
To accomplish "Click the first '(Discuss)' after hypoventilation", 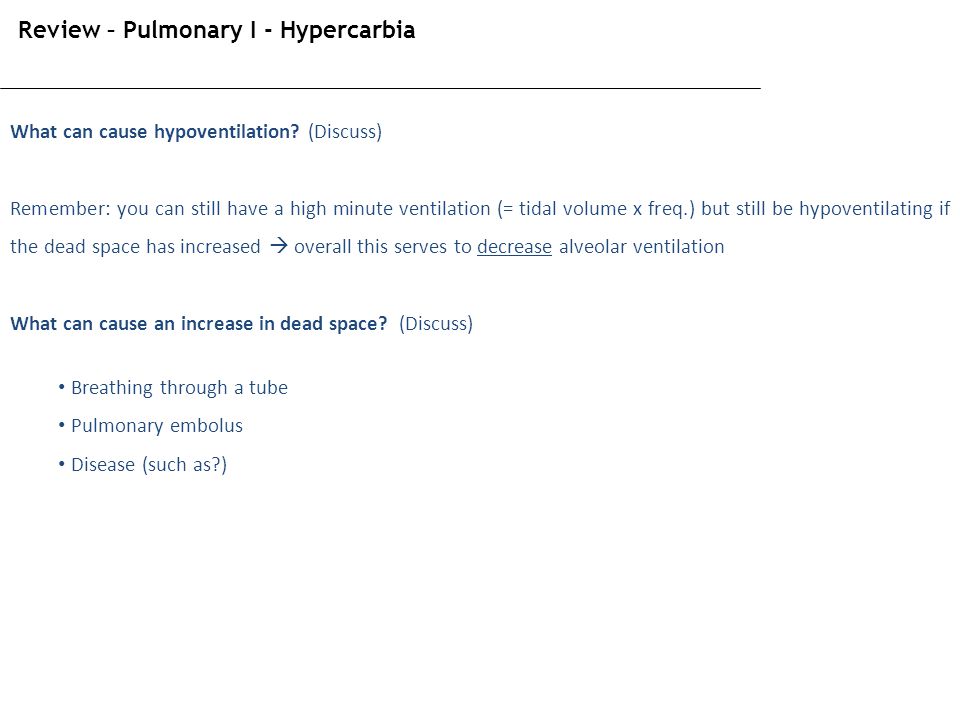I will point(345,132).
